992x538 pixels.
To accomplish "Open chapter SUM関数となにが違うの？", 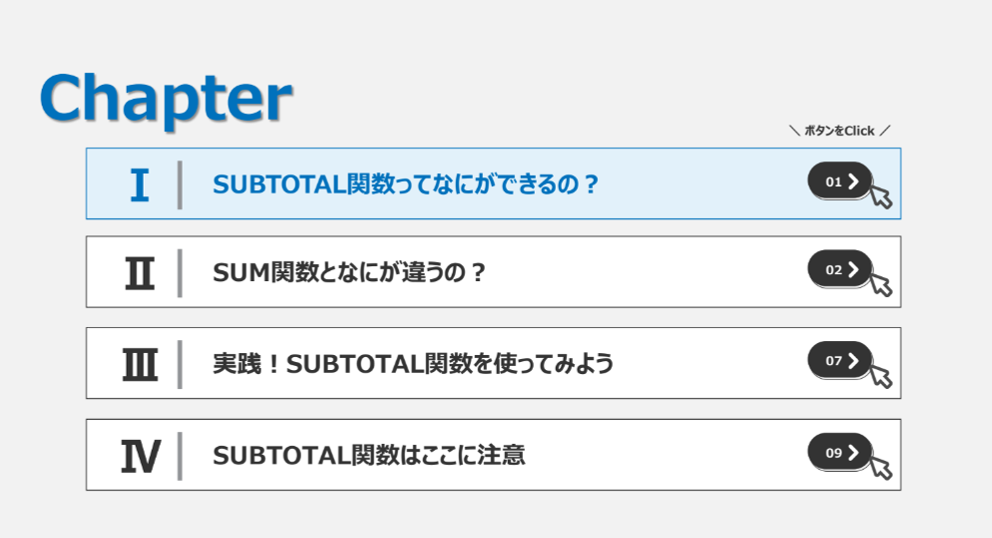I will pyautogui.click(x=349, y=273).
